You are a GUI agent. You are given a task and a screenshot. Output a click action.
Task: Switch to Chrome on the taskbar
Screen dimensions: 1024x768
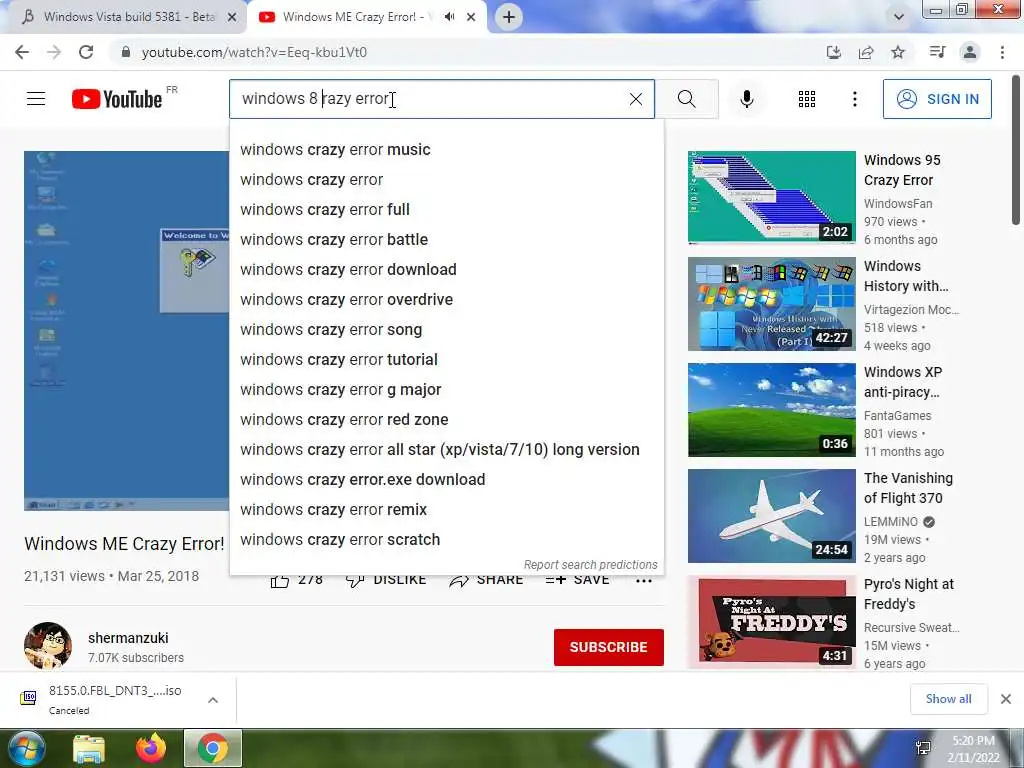point(213,748)
